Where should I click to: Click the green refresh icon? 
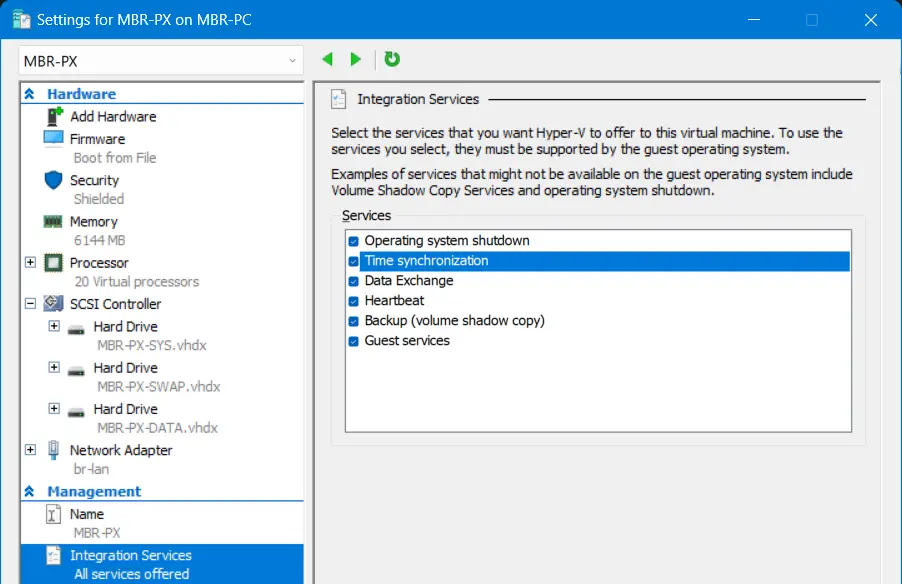tap(392, 59)
